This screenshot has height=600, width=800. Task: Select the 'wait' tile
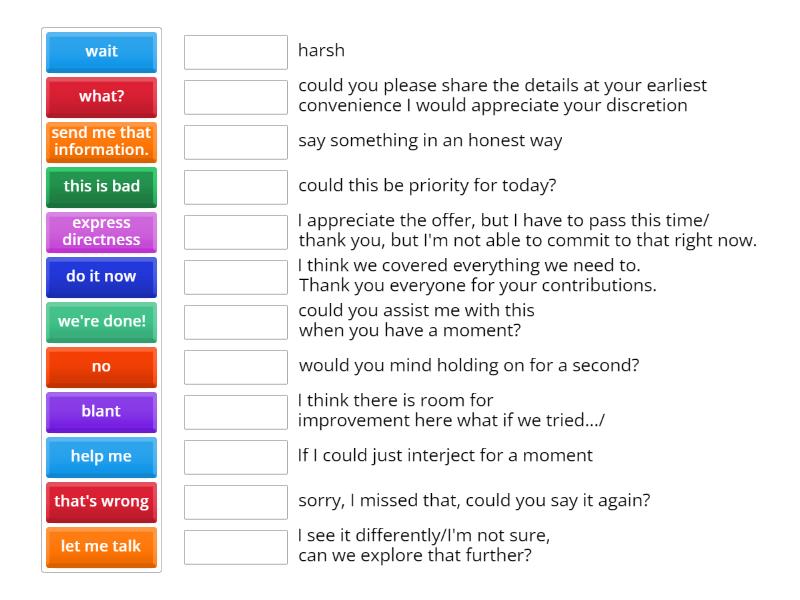(100, 52)
